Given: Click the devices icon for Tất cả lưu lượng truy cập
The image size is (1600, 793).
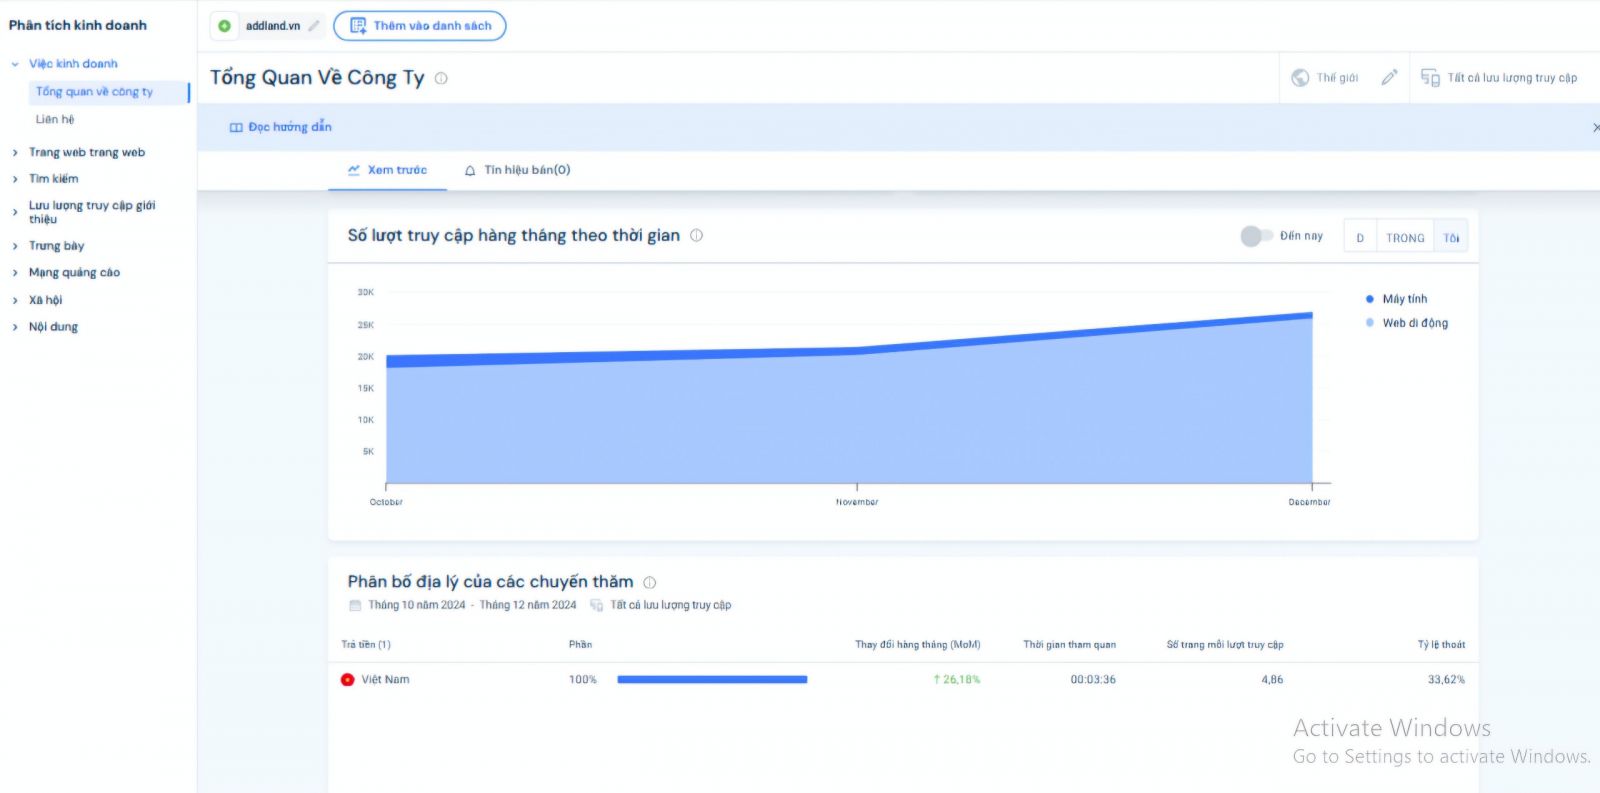Looking at the screenshot, I should pos(1430,78).
